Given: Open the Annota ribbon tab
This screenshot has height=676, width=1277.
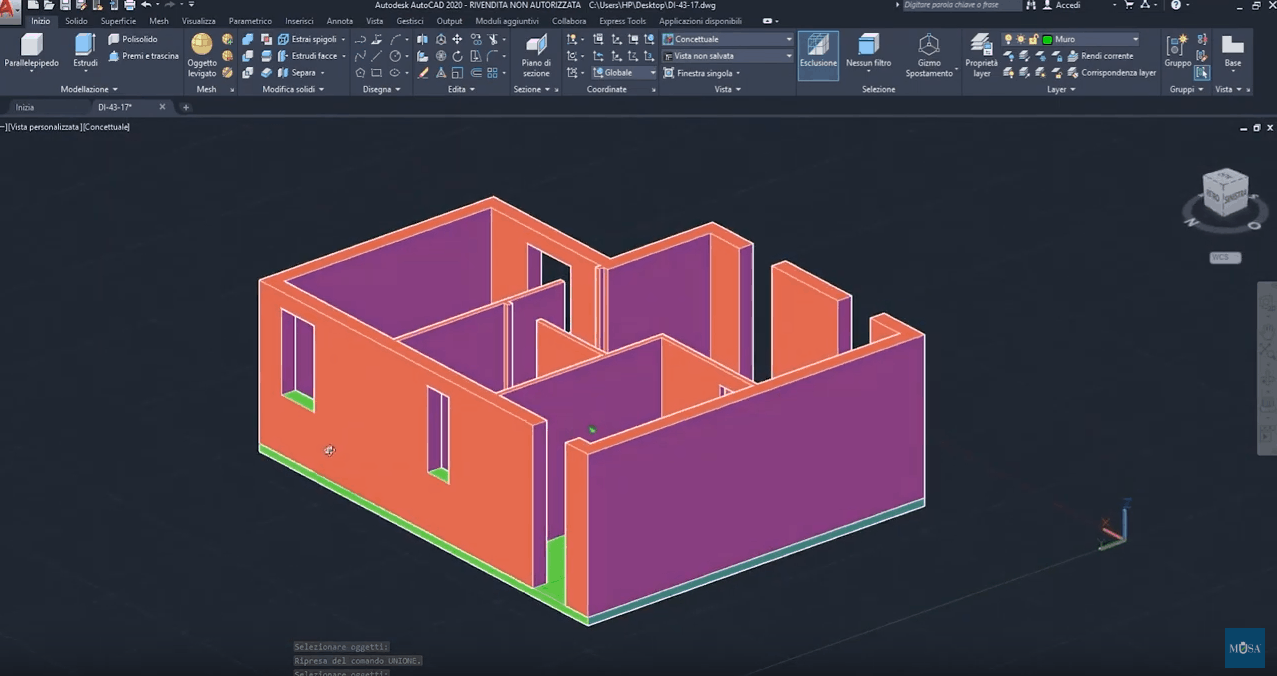Looking at the screenshot, I should (x=340, y=21).
